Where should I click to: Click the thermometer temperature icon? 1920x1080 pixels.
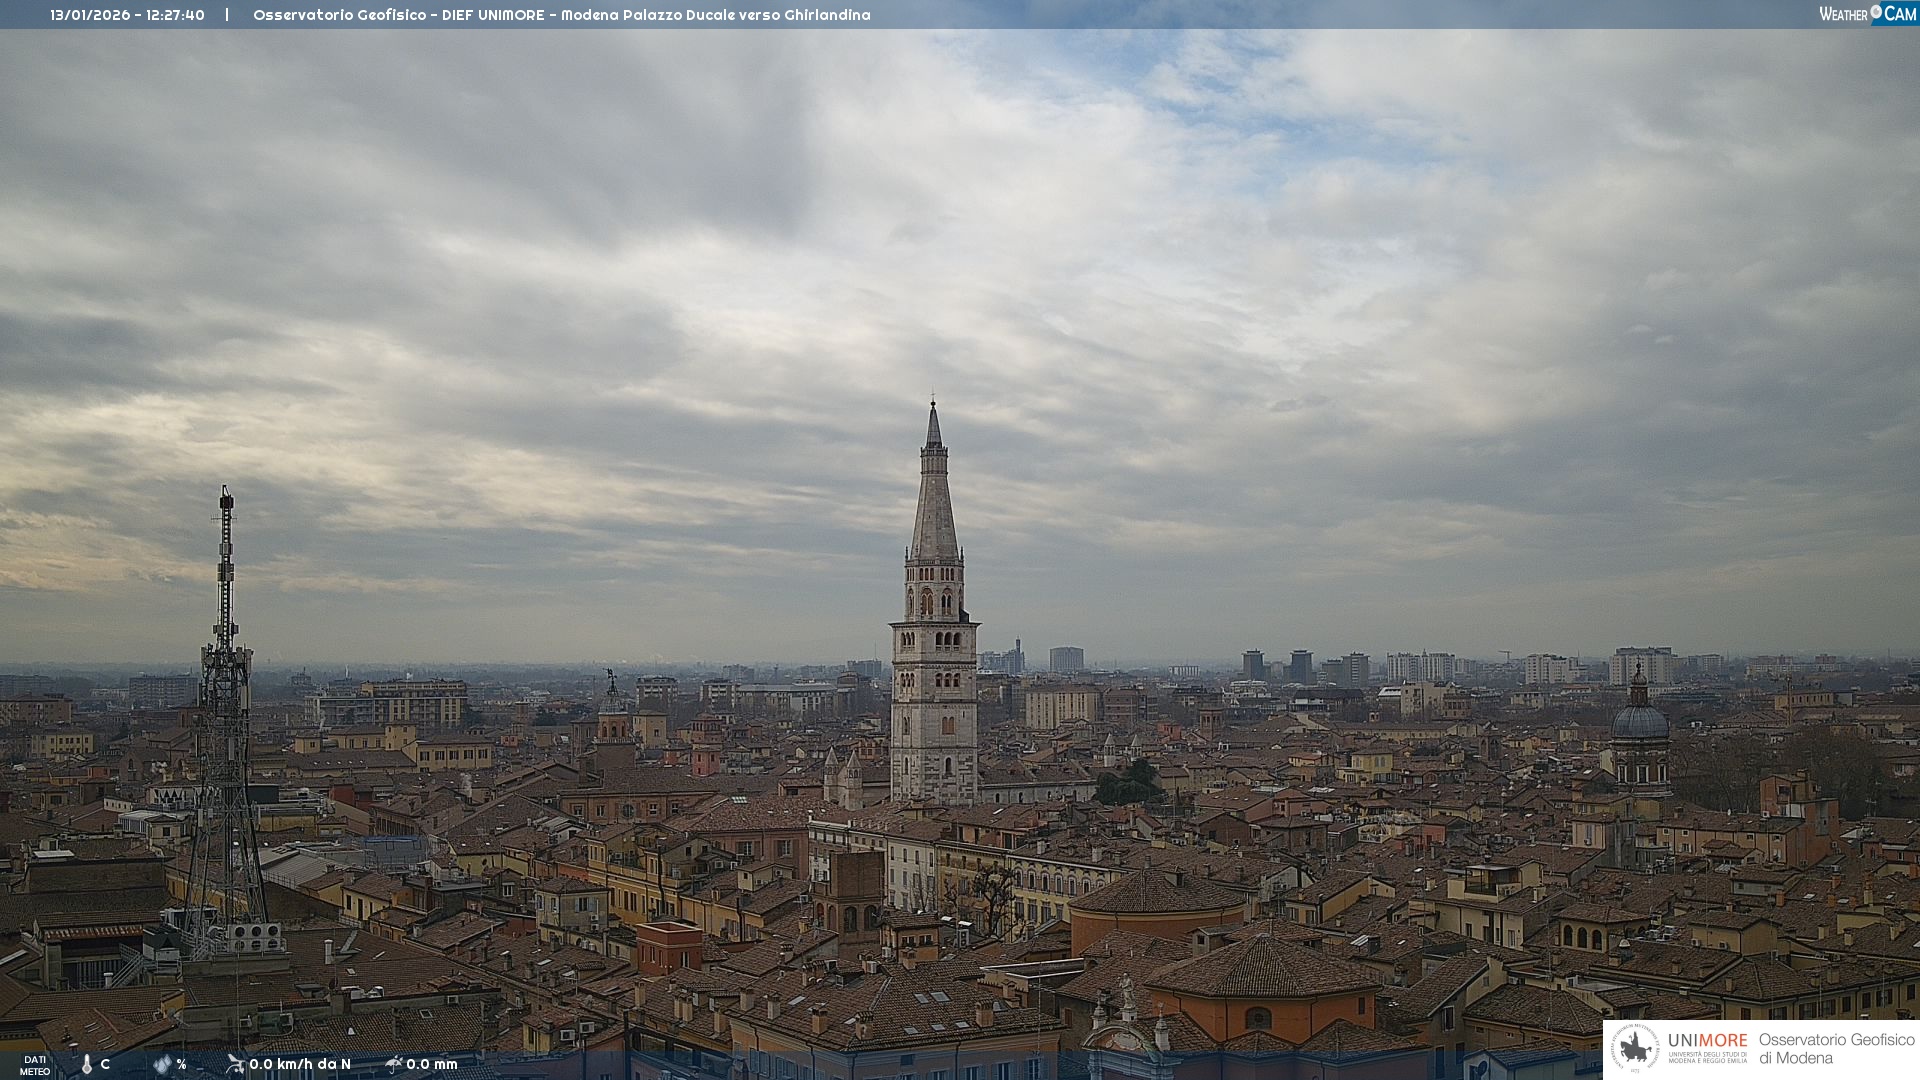click(87, 1065)
